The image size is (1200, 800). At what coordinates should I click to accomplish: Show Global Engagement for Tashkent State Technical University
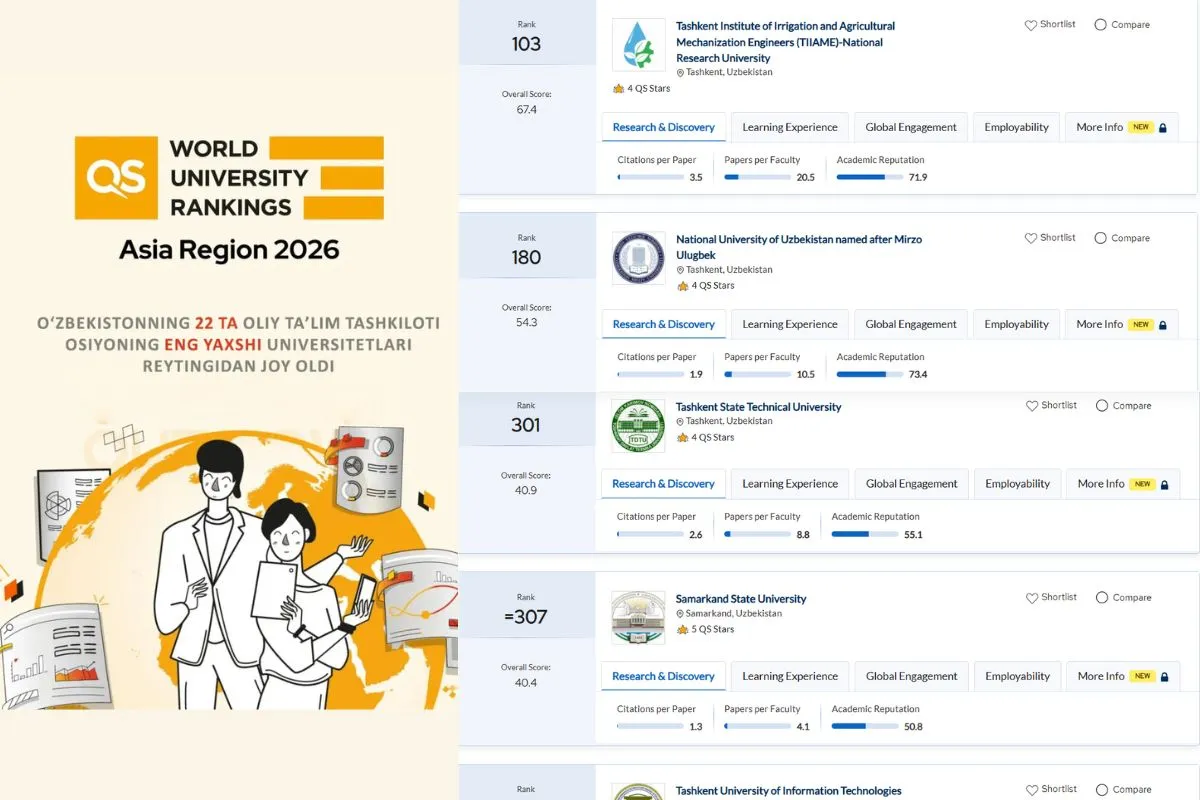pos(912,484)
